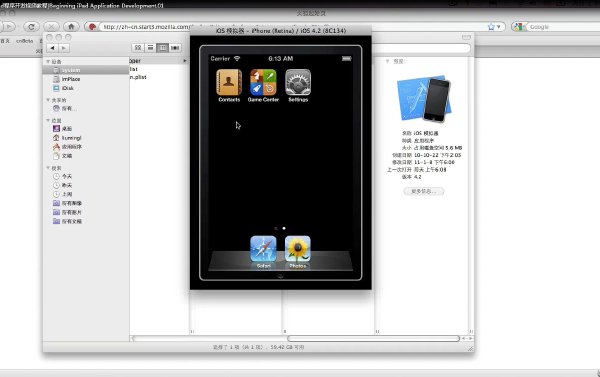Select the file ending in n.plist
The height and width of the screenshot is (377, 600).
pos(138,77)
